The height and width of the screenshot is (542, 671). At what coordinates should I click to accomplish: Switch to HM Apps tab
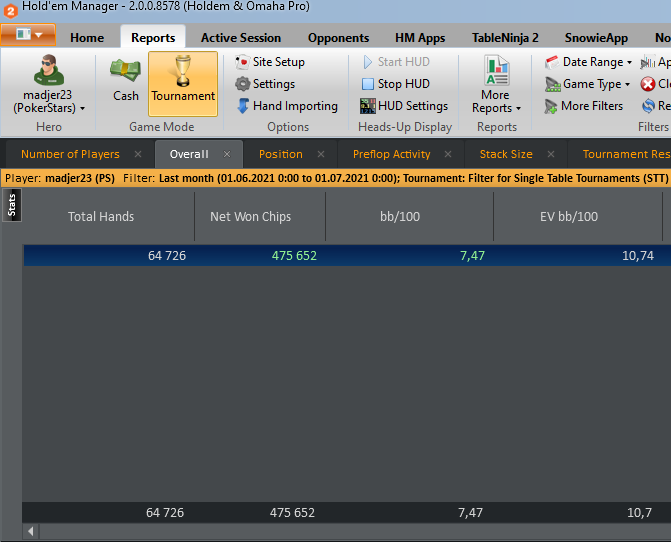(x=420, y=38)
